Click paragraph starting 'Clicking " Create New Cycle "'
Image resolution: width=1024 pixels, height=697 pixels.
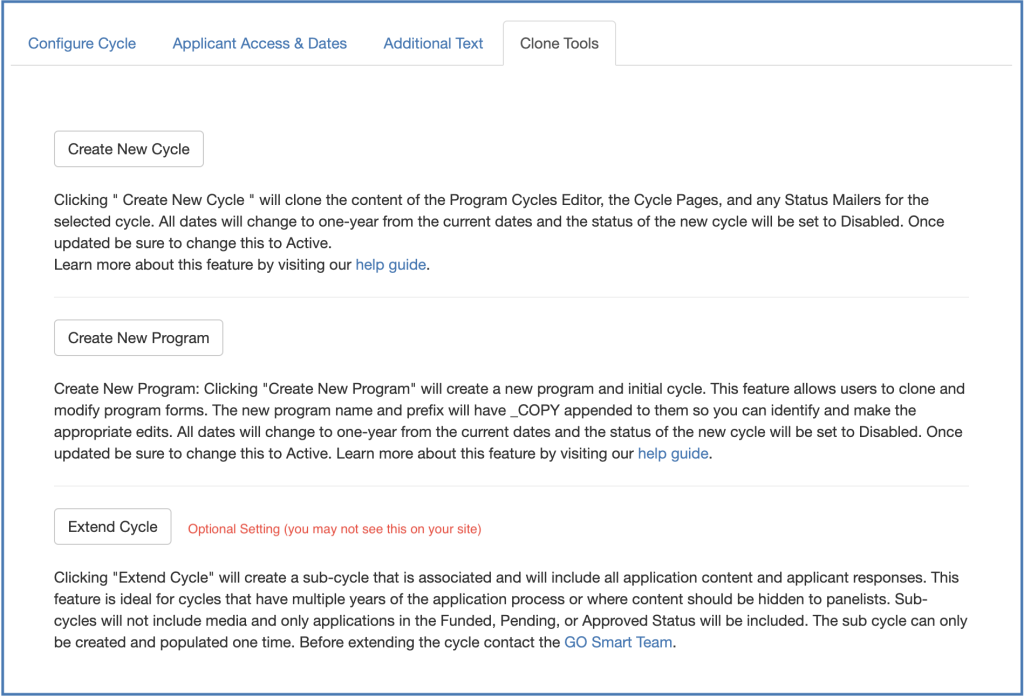pyautogui.click(x=498, y=221)
